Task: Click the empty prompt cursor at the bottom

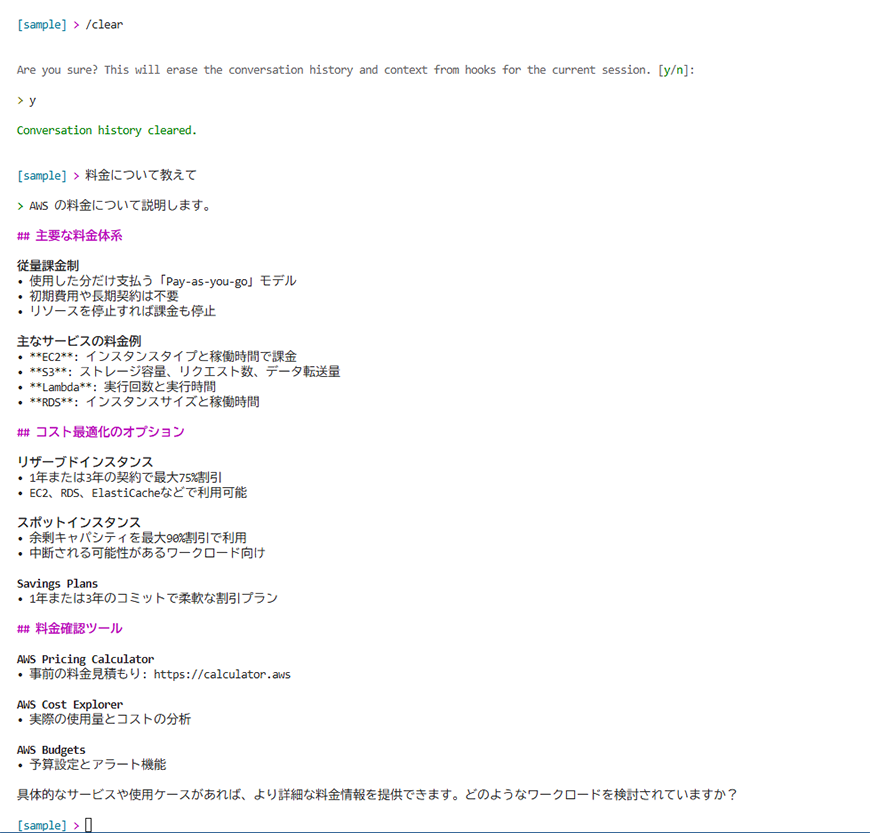Action: point(88,825)
